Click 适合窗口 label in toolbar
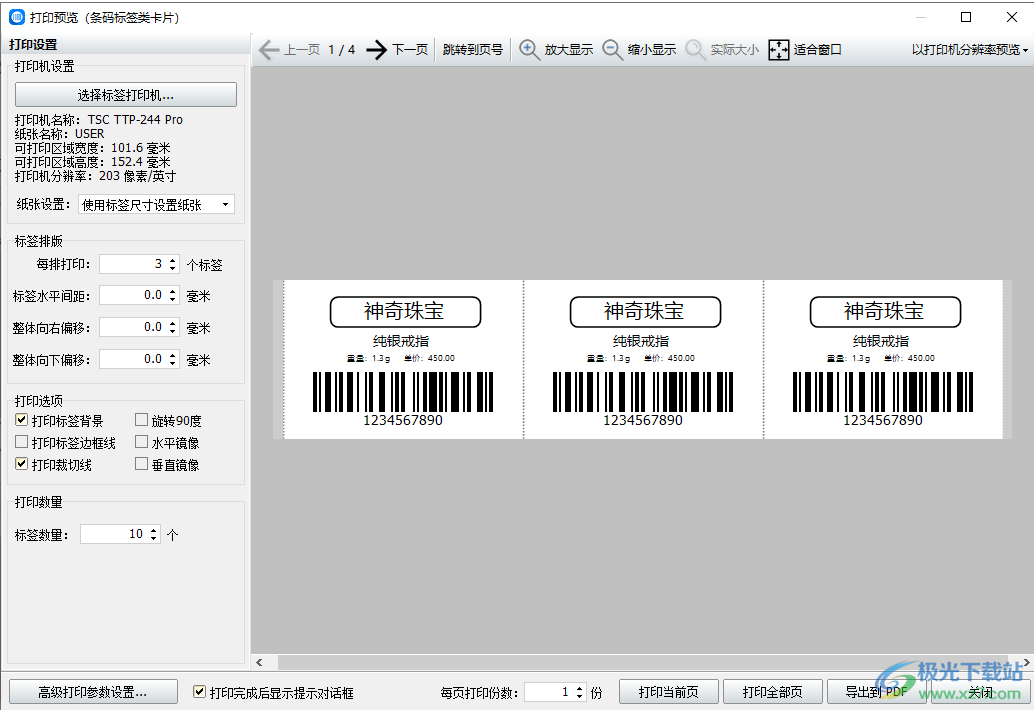Image resolution: width=1034 pixels, height=710 pixels. point(818,50)
